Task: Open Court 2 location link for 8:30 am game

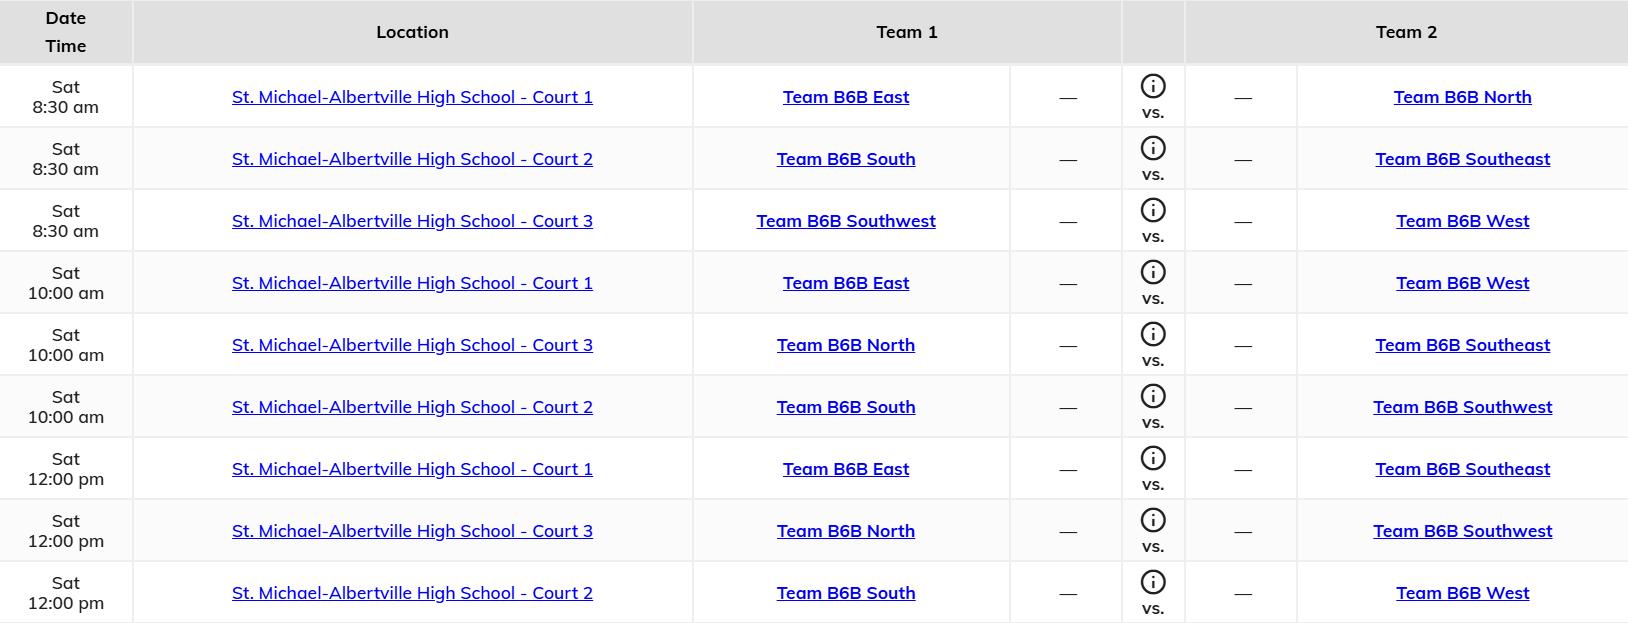Action: point(412,159)
